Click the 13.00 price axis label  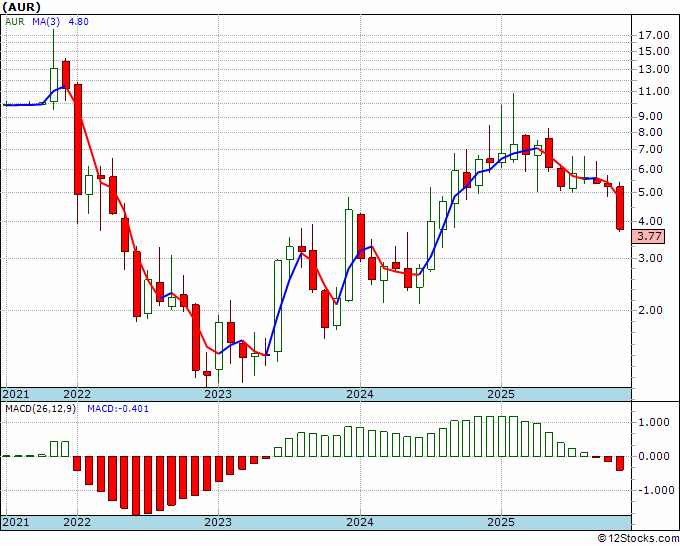654,69
